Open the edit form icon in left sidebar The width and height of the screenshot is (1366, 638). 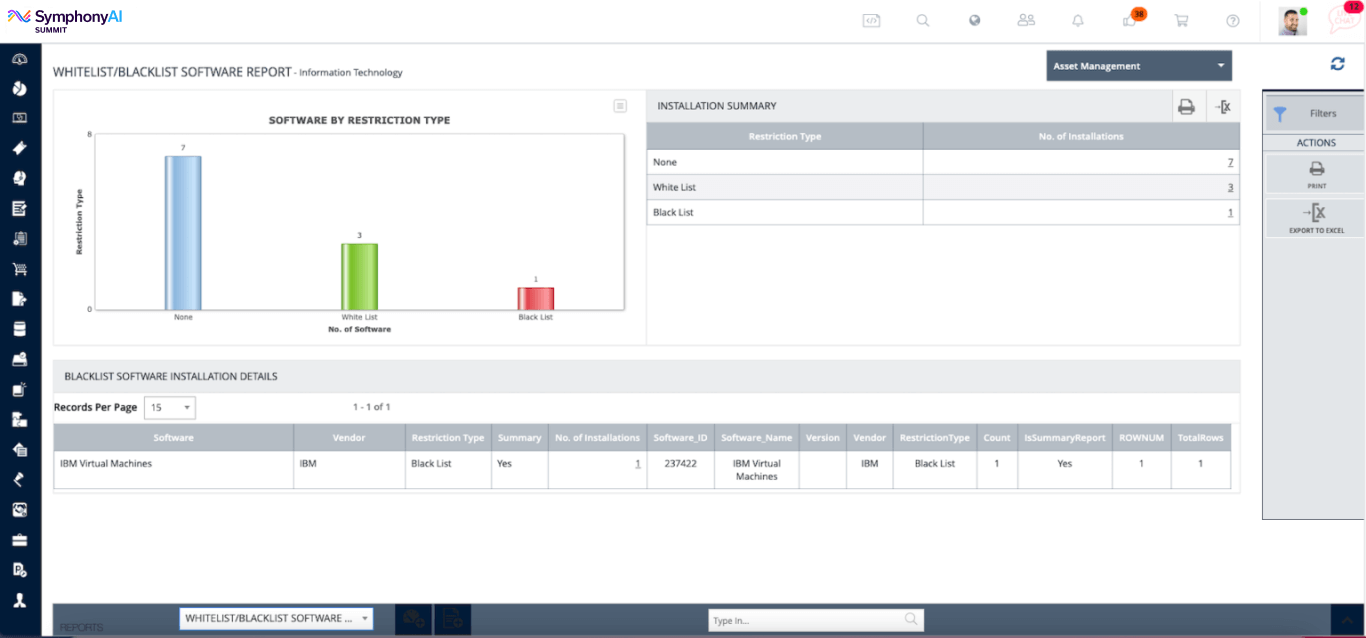click(19, 208)
